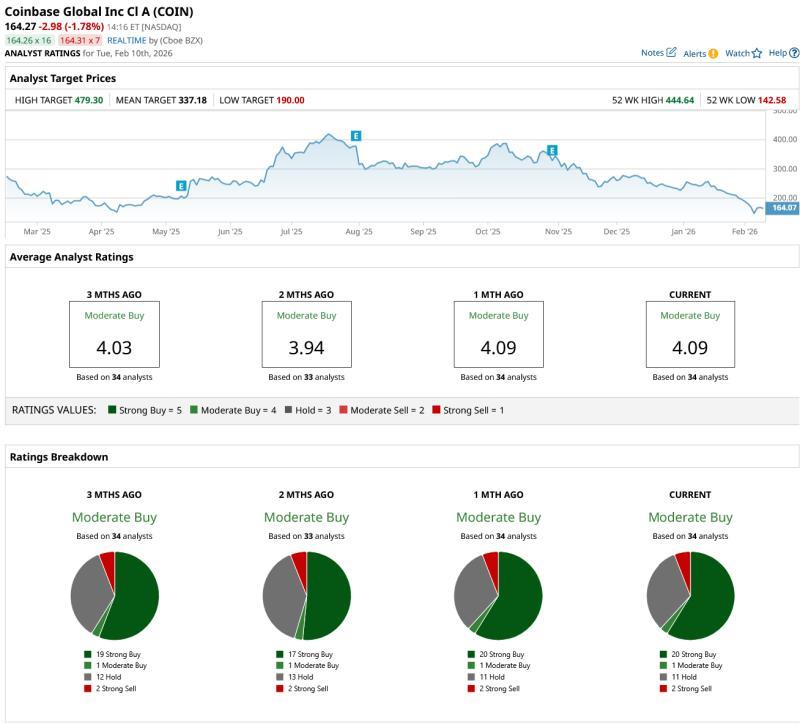Click the 164.07 current price label on chart

click(x=784, y=208)
